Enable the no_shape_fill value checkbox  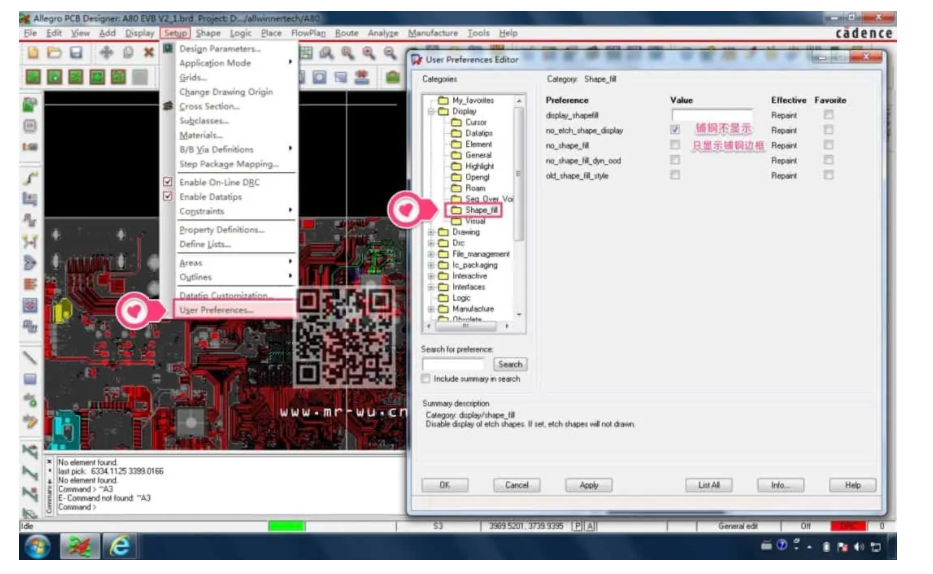pyautogui.click(x=675, y=145)
